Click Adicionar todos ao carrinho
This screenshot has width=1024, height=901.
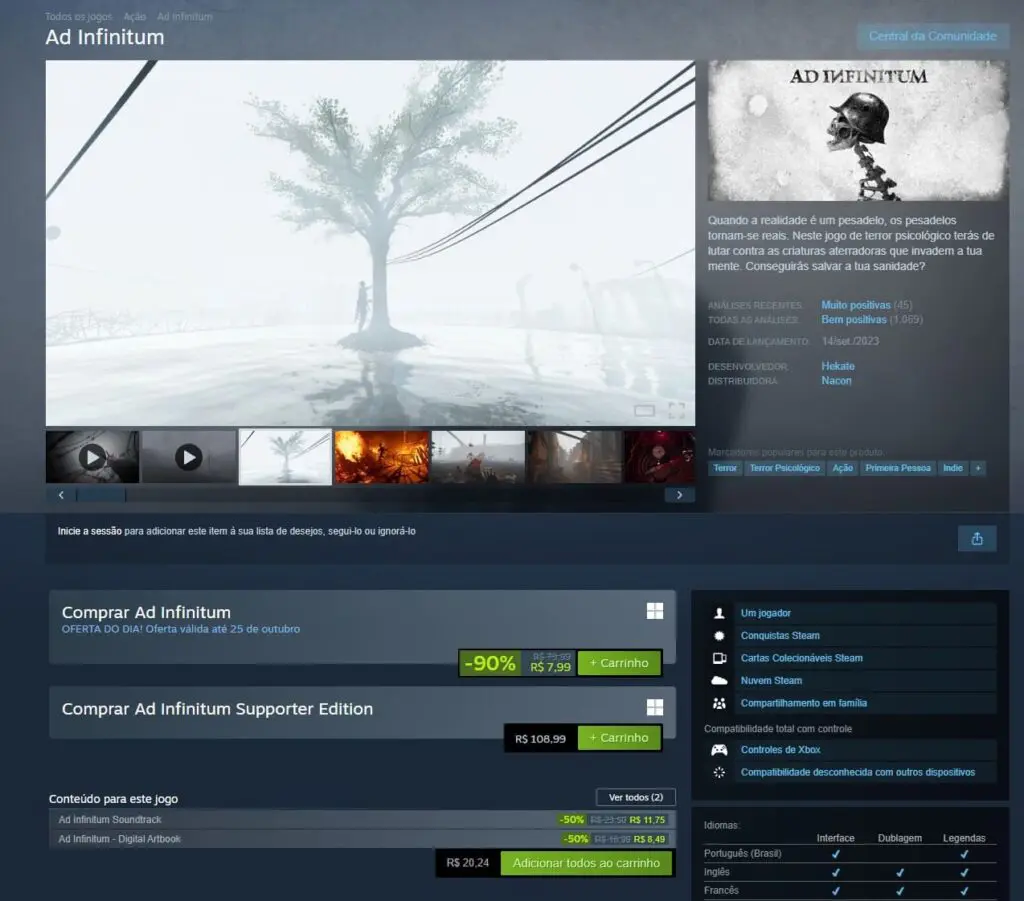coord(586,863)
